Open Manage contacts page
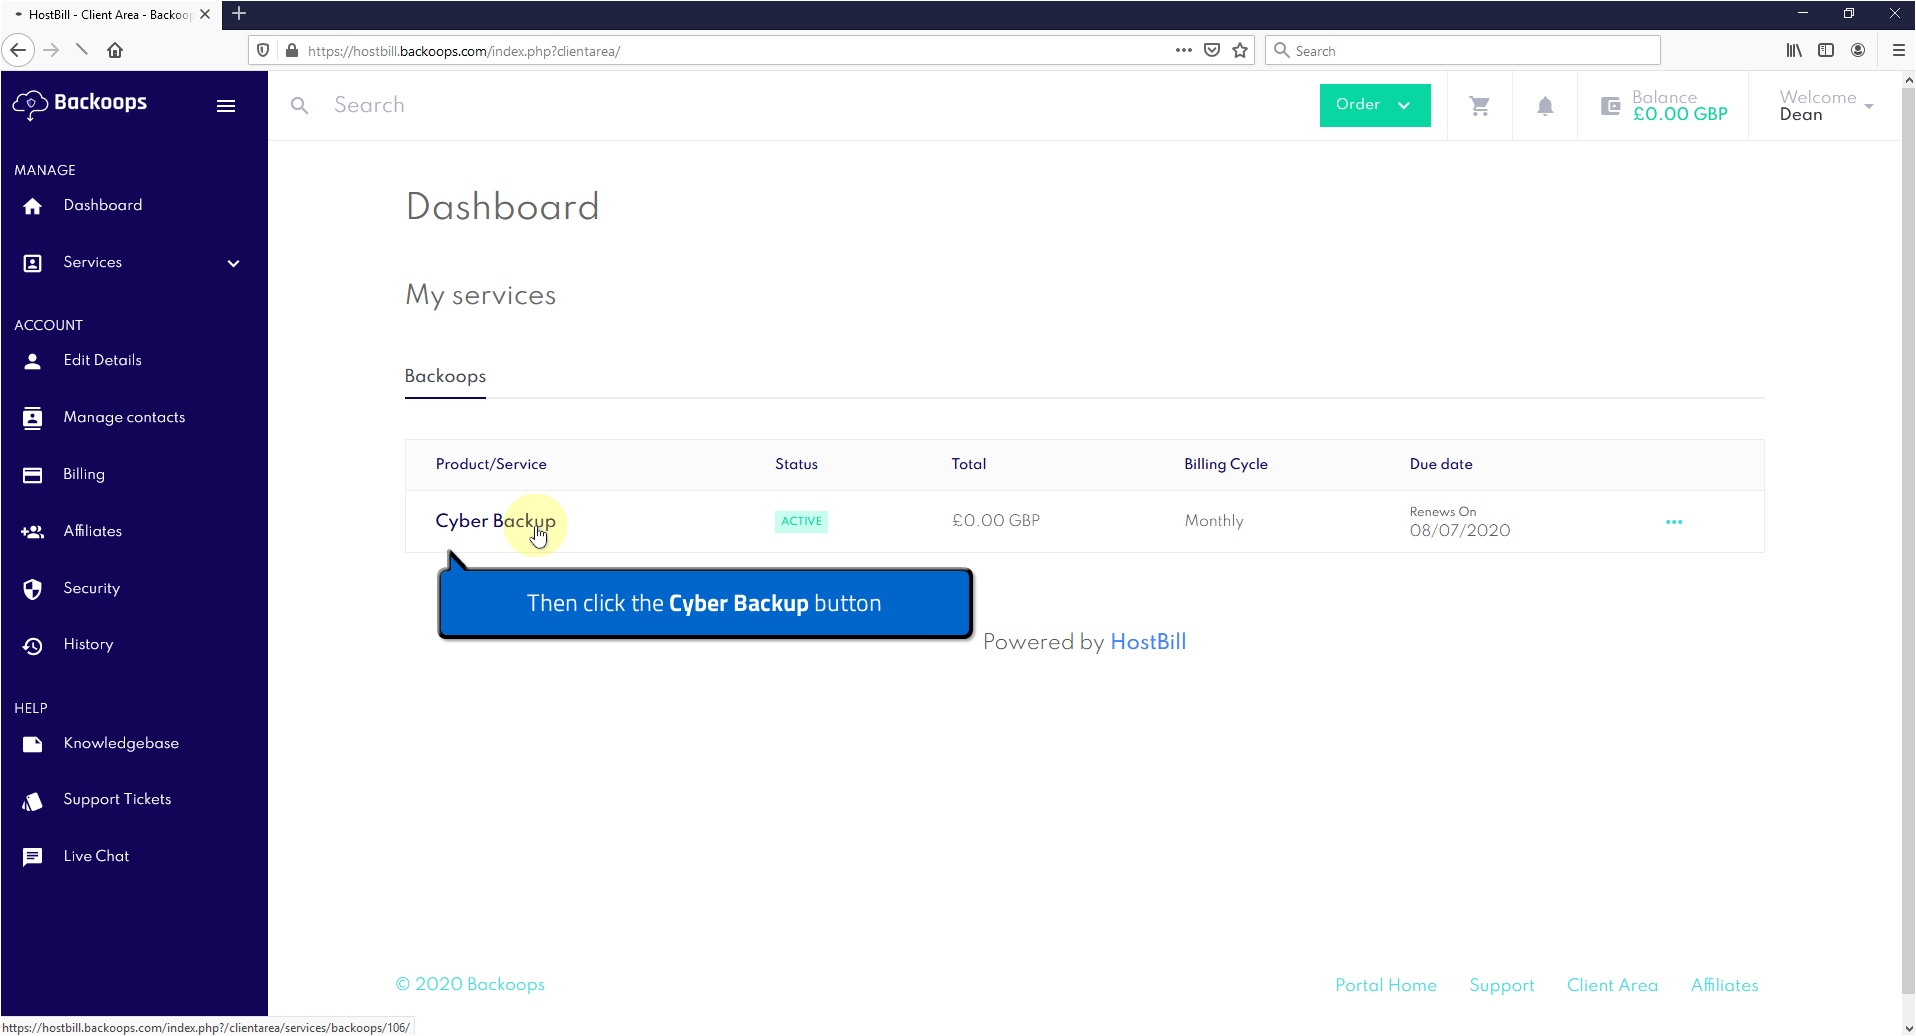Viewport: 1916px width, 1036px height. (x=124, y=417)
